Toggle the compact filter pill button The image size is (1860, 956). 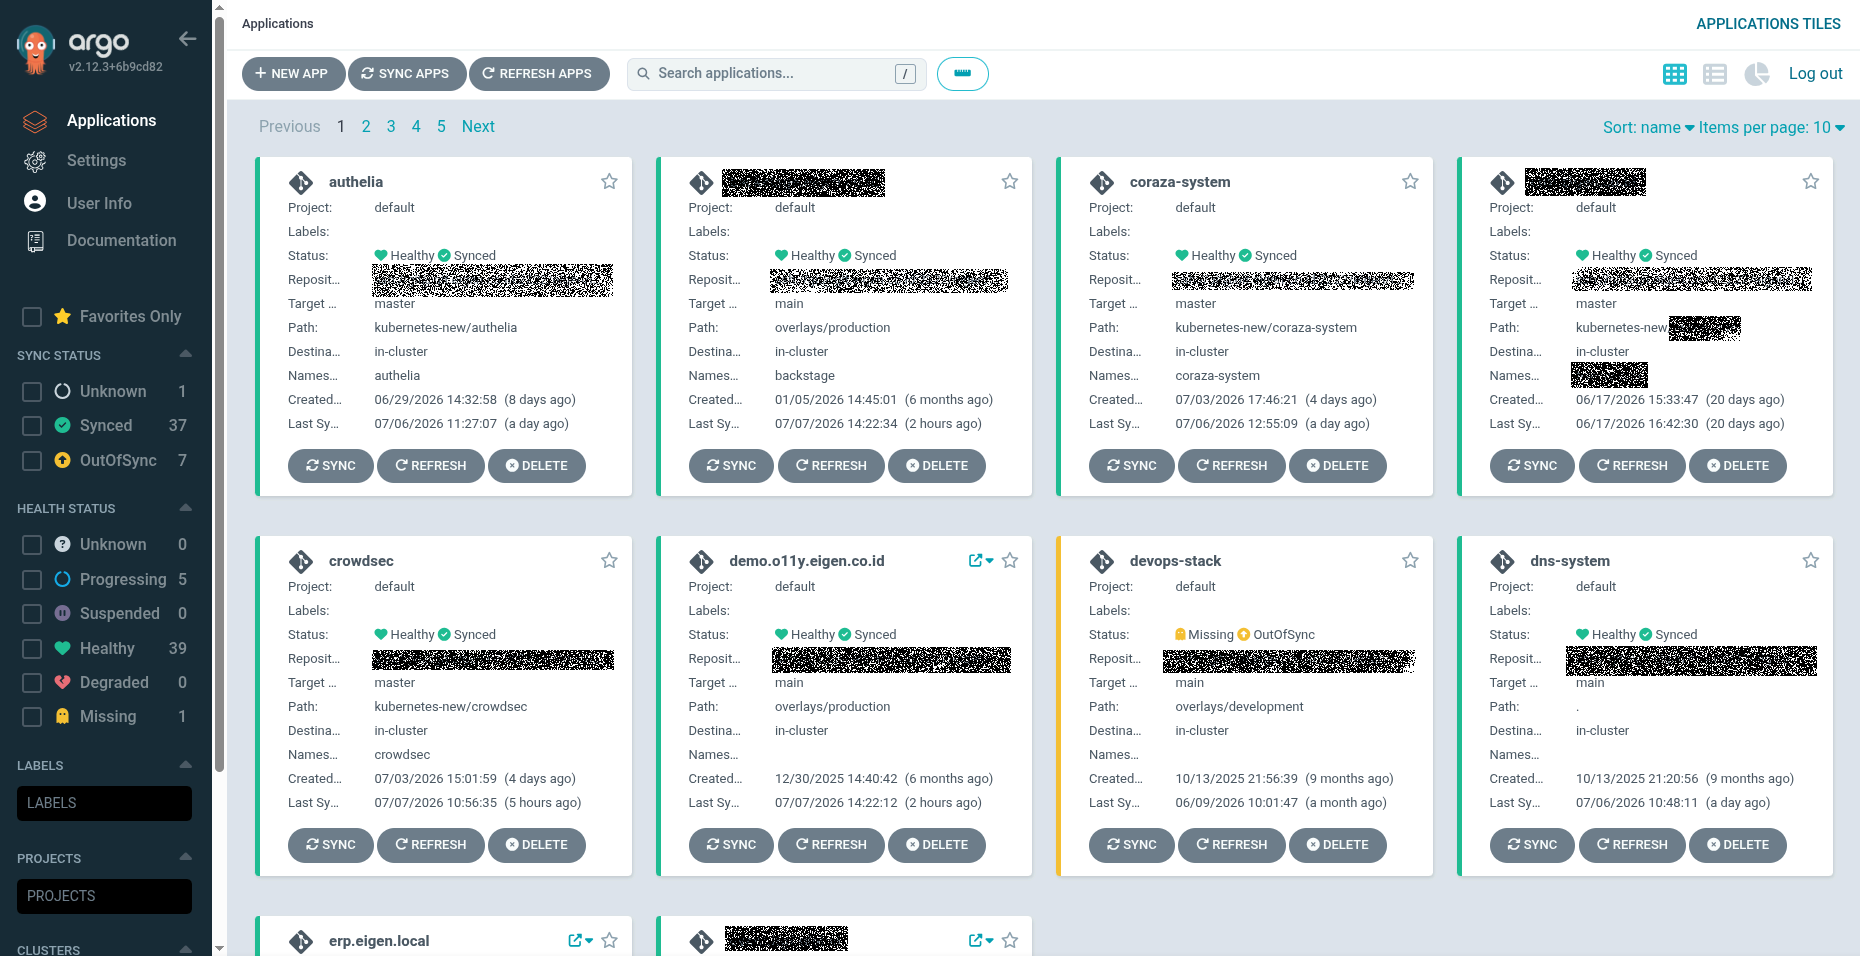(x=963, y=74)
